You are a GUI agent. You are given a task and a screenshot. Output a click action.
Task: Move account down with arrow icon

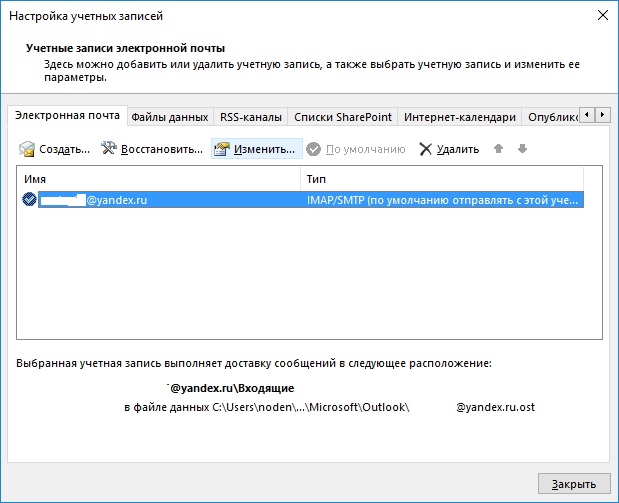pos(521,150)
